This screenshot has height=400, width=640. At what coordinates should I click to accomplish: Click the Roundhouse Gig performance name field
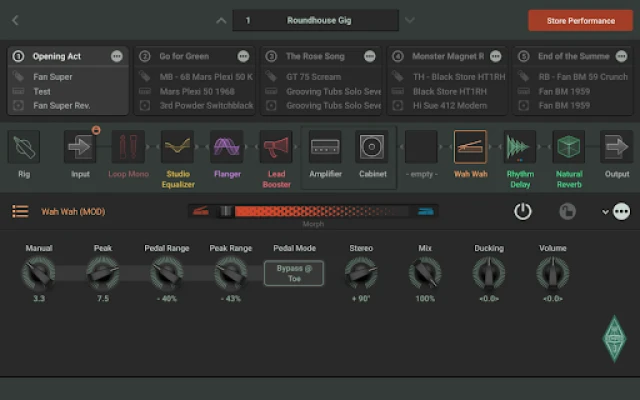(316, 20)
